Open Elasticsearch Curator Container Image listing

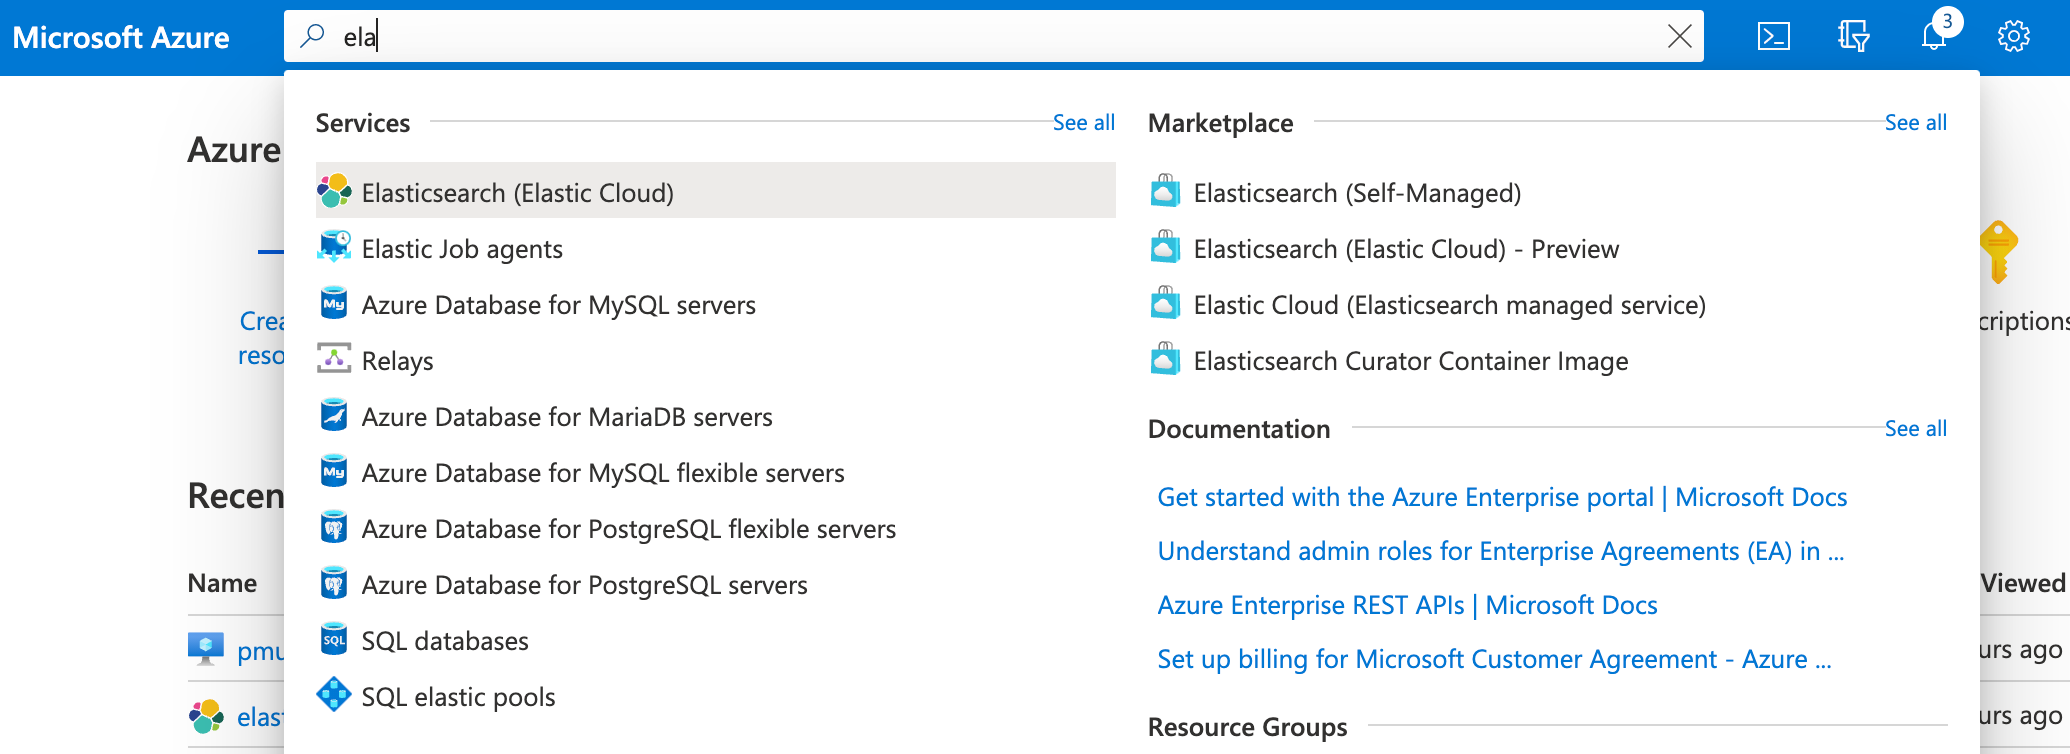(x=1410, y=361)
